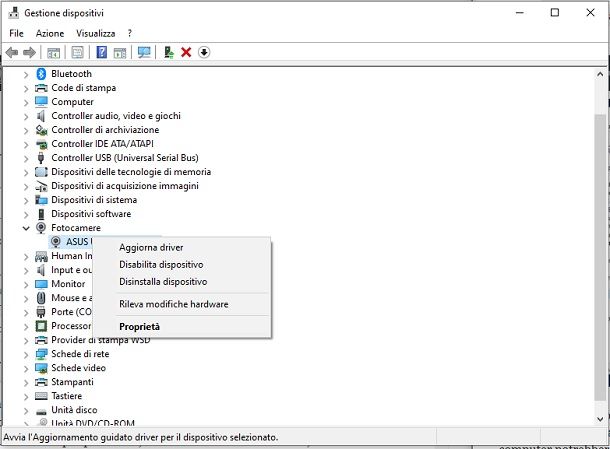The width and height of the screenshot is (610, 449).
Task: Click the Bluetooth device category icon
Action: (x=41, y=74)
